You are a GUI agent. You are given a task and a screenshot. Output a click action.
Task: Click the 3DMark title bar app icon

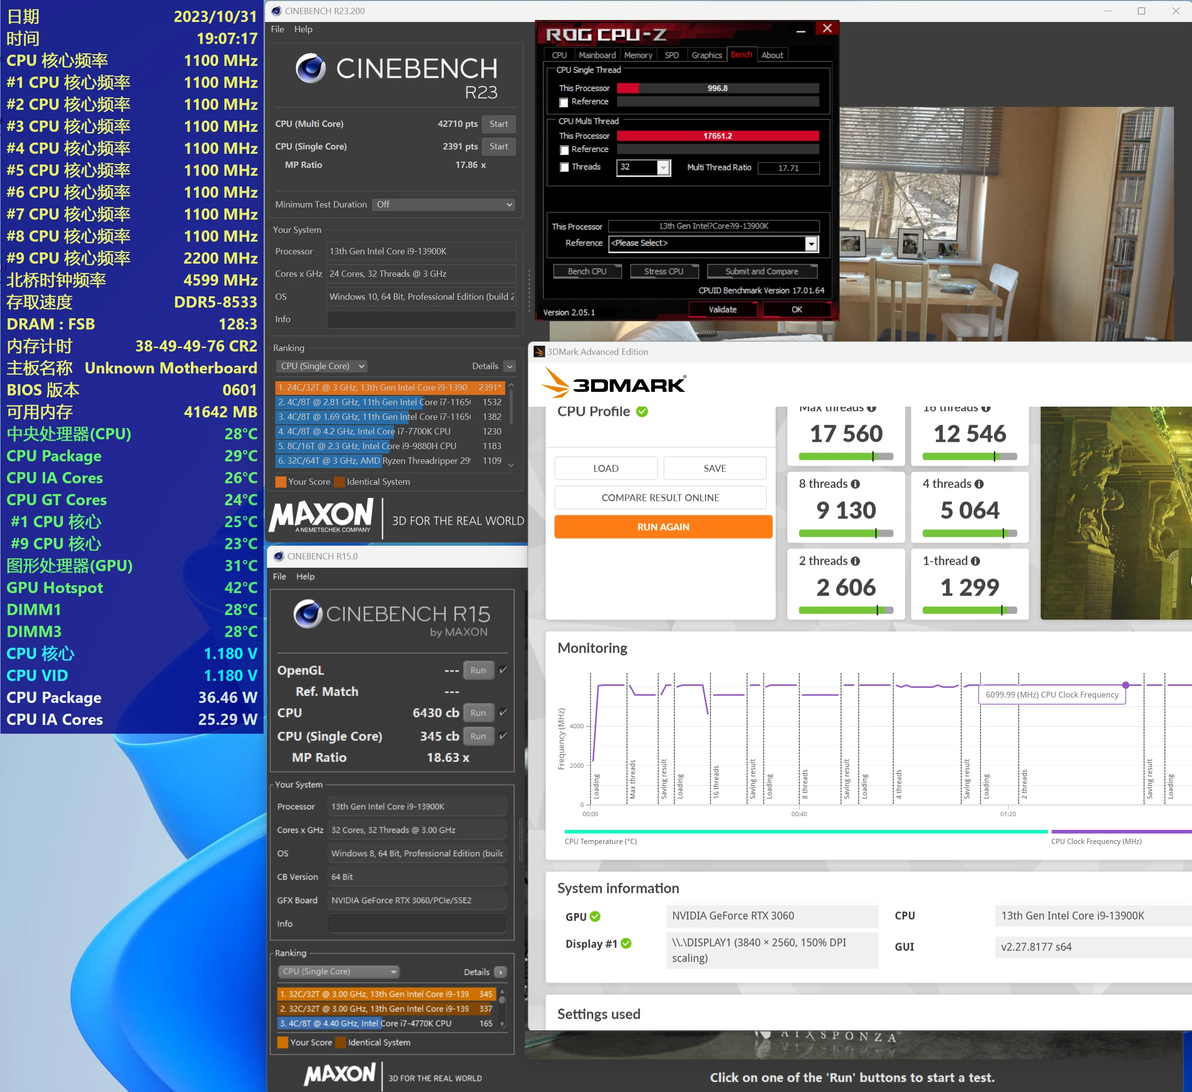pyautogui.click(x=540, y=351)
